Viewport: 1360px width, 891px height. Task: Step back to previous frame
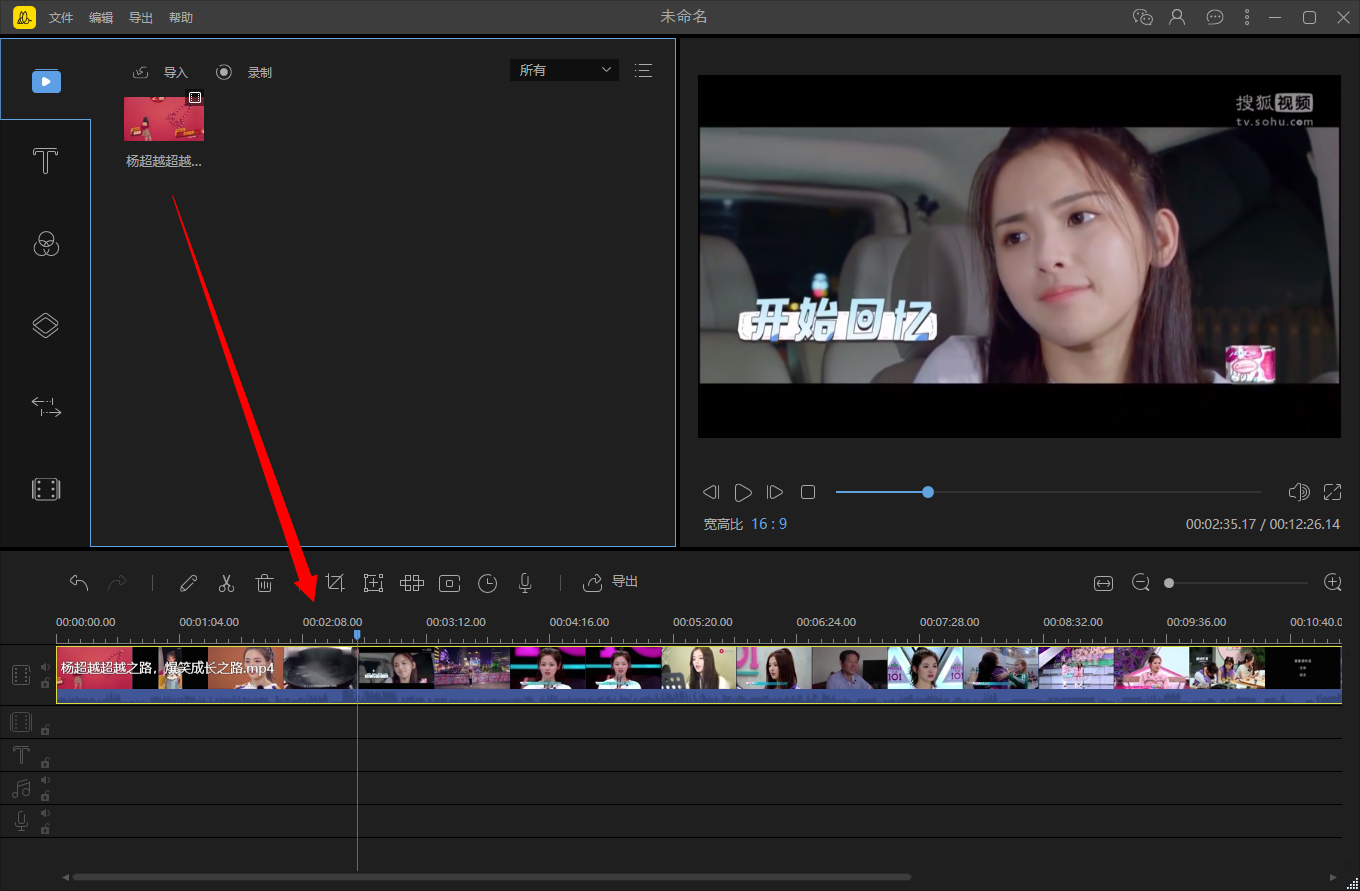click(x=711, y=492)
